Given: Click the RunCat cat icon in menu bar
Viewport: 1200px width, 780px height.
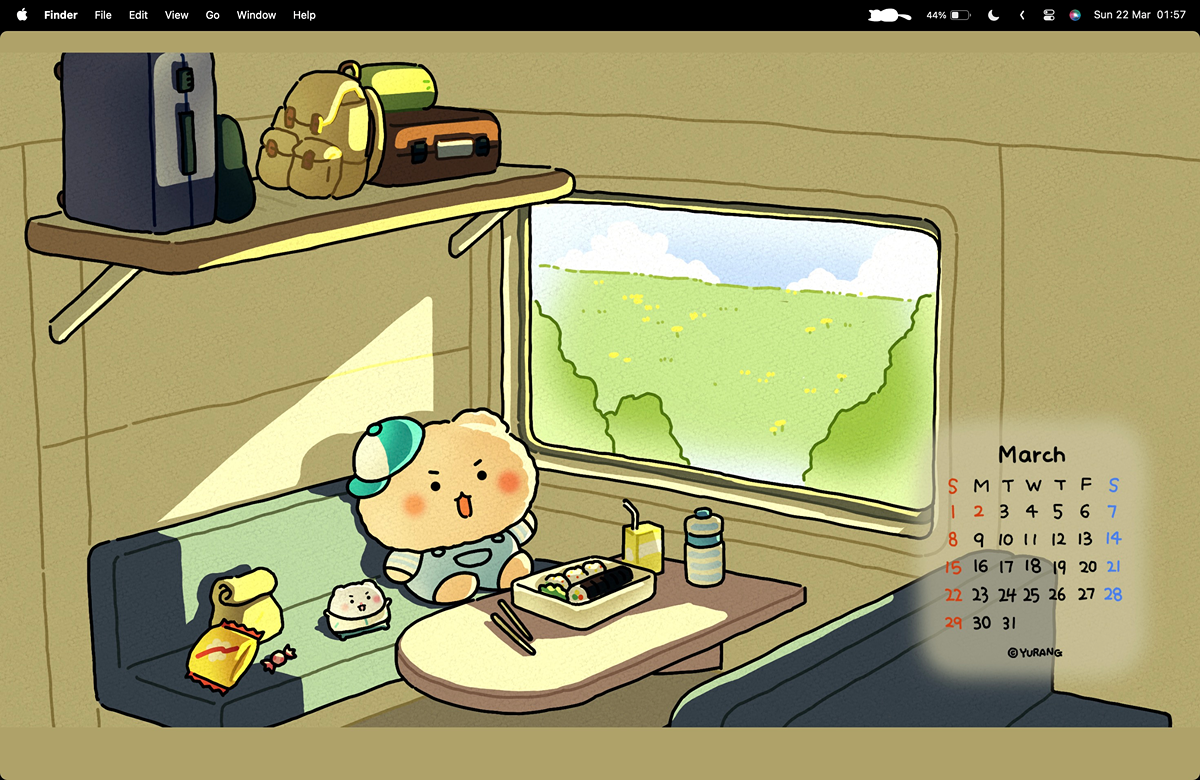Looking at the screenshot, I should (x=889, y=15).
